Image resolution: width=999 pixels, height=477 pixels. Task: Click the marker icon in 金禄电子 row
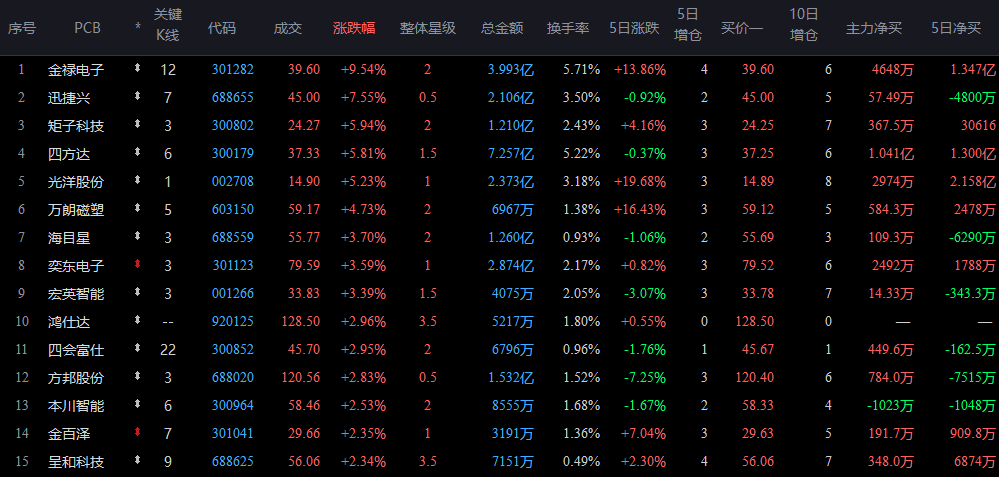(x=137, y=68)
